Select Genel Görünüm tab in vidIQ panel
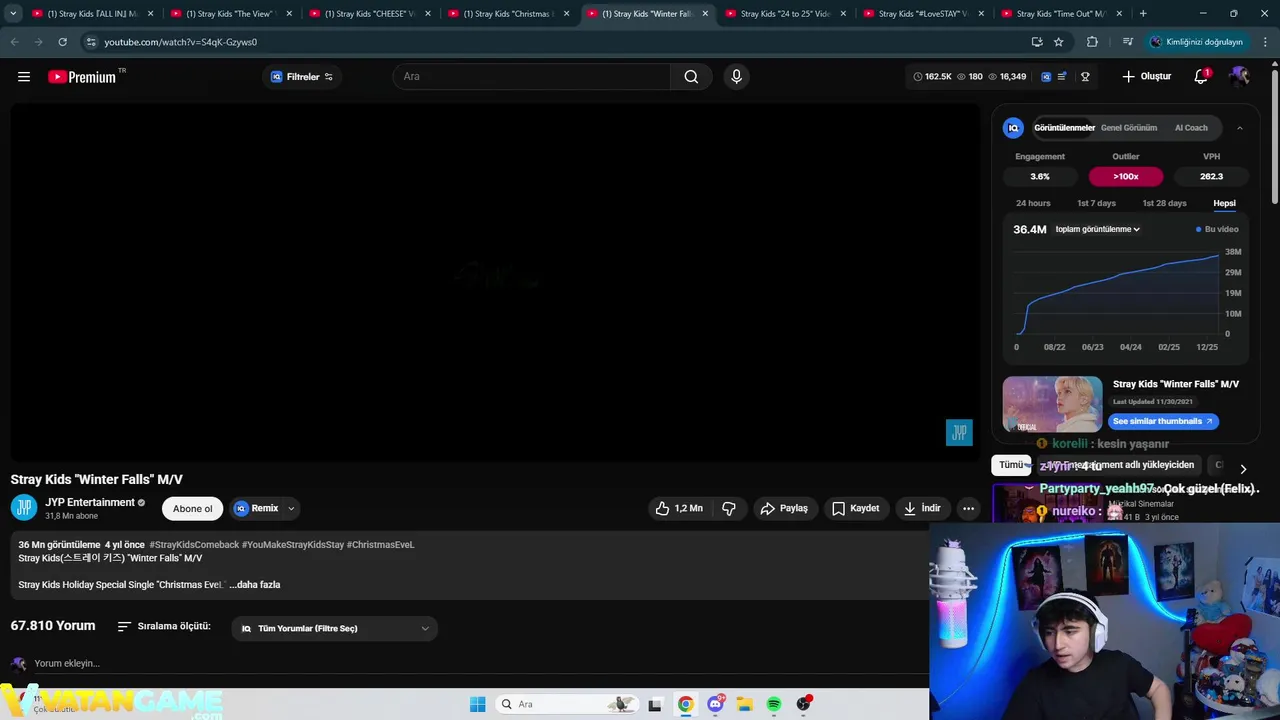Viewport: 1280px width, 720px height. click(x=1129, y=128)
